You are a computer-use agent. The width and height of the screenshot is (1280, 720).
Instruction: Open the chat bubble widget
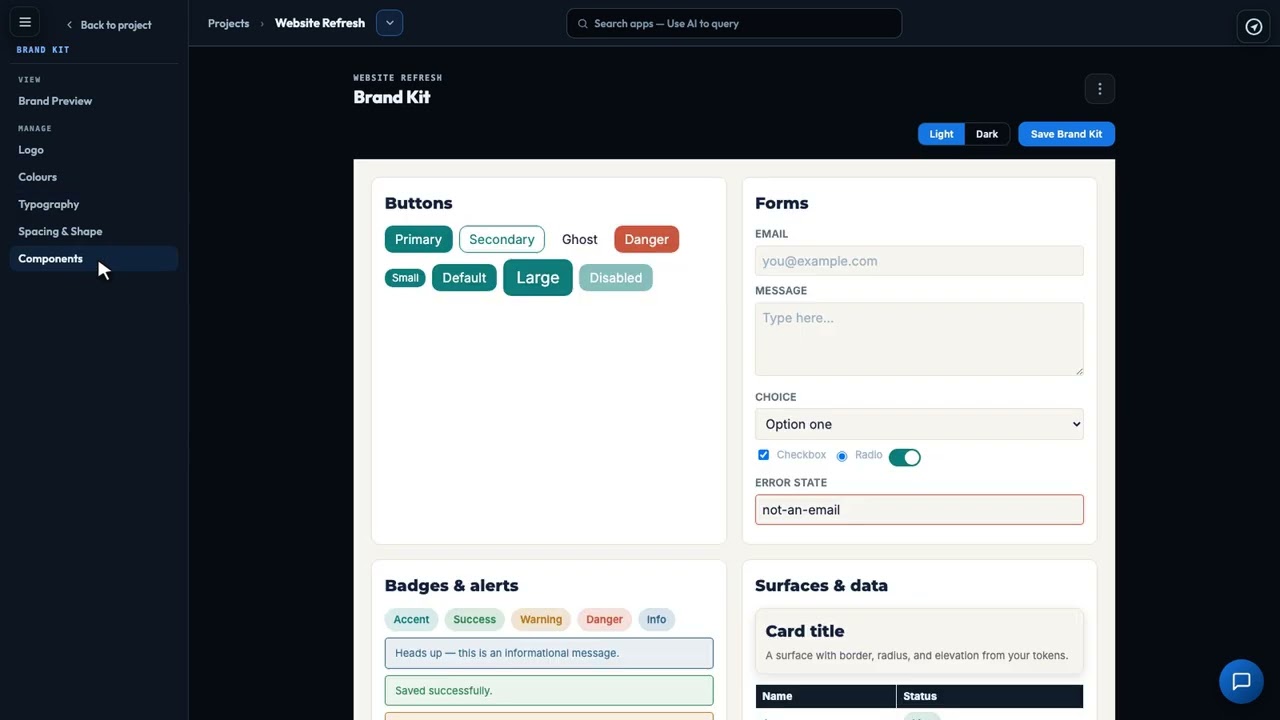coord(1241,682)
